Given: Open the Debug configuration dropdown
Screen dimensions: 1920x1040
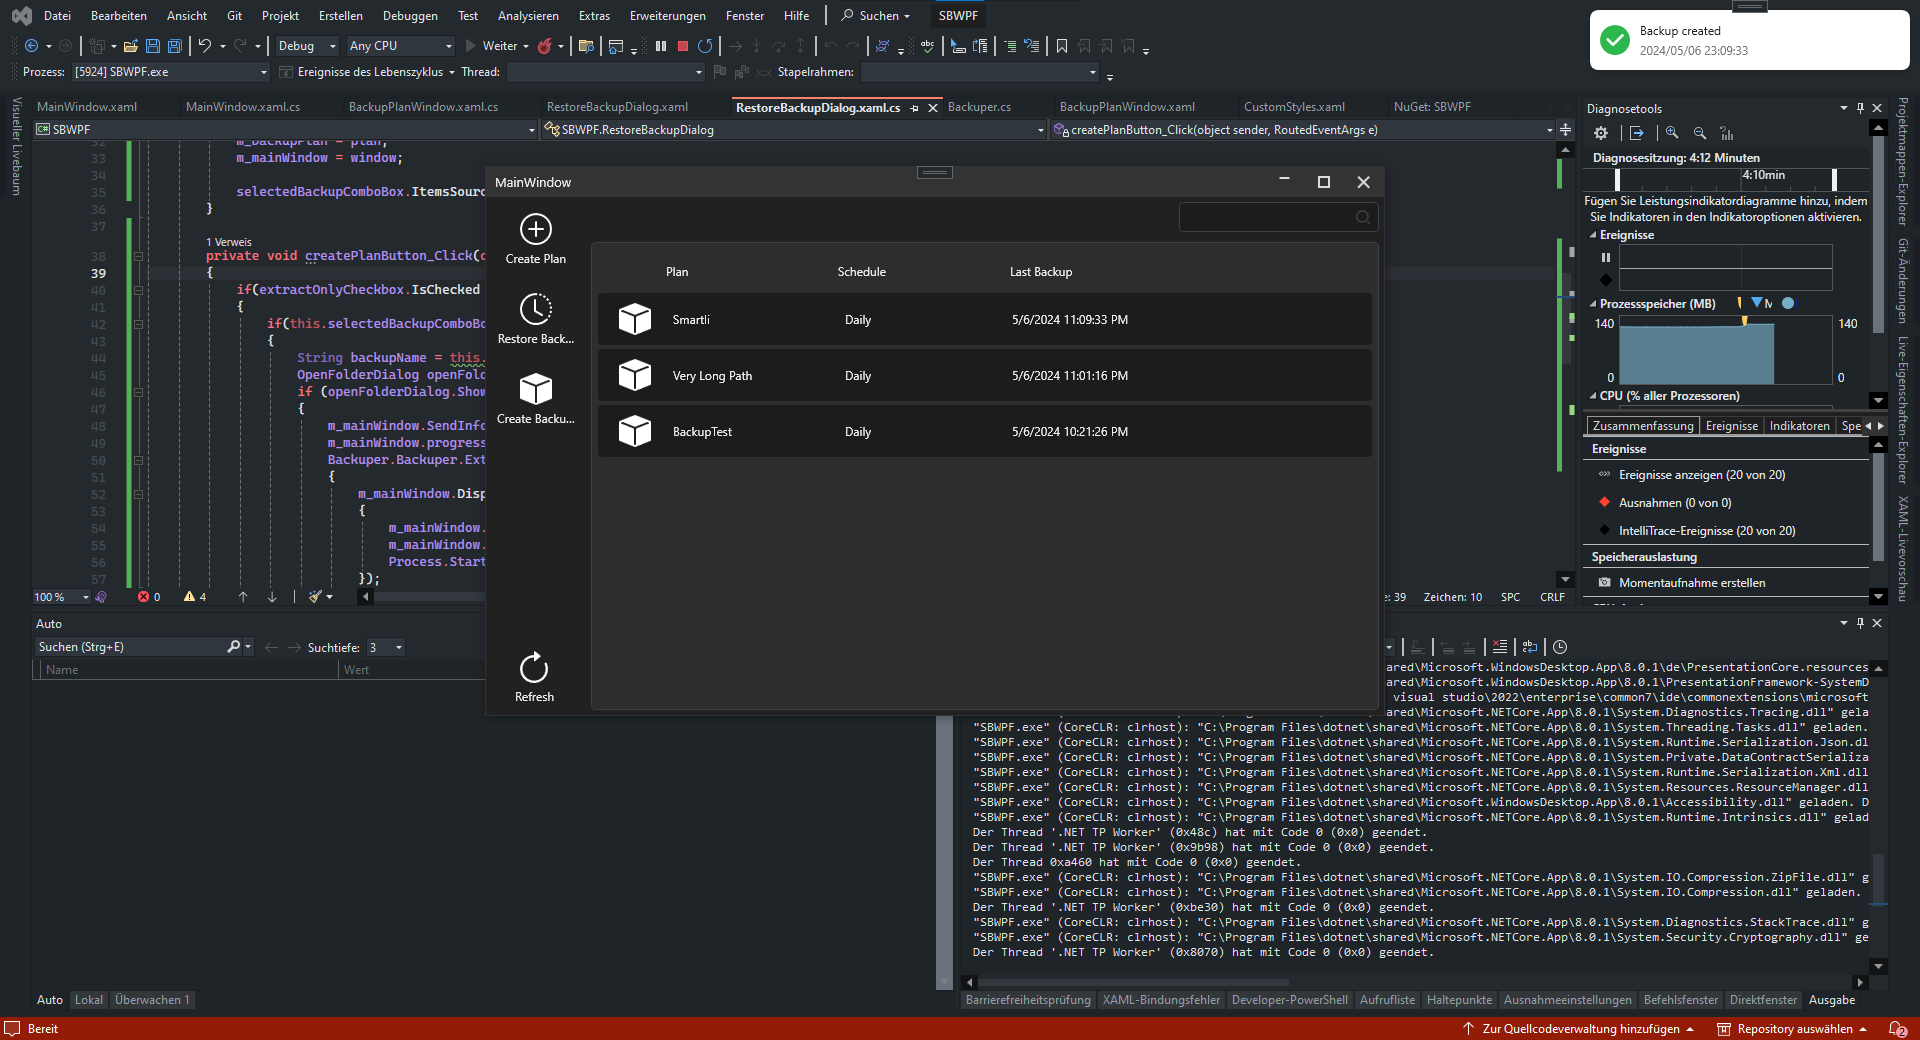Looking at the screenshot, I should point(306,46).
